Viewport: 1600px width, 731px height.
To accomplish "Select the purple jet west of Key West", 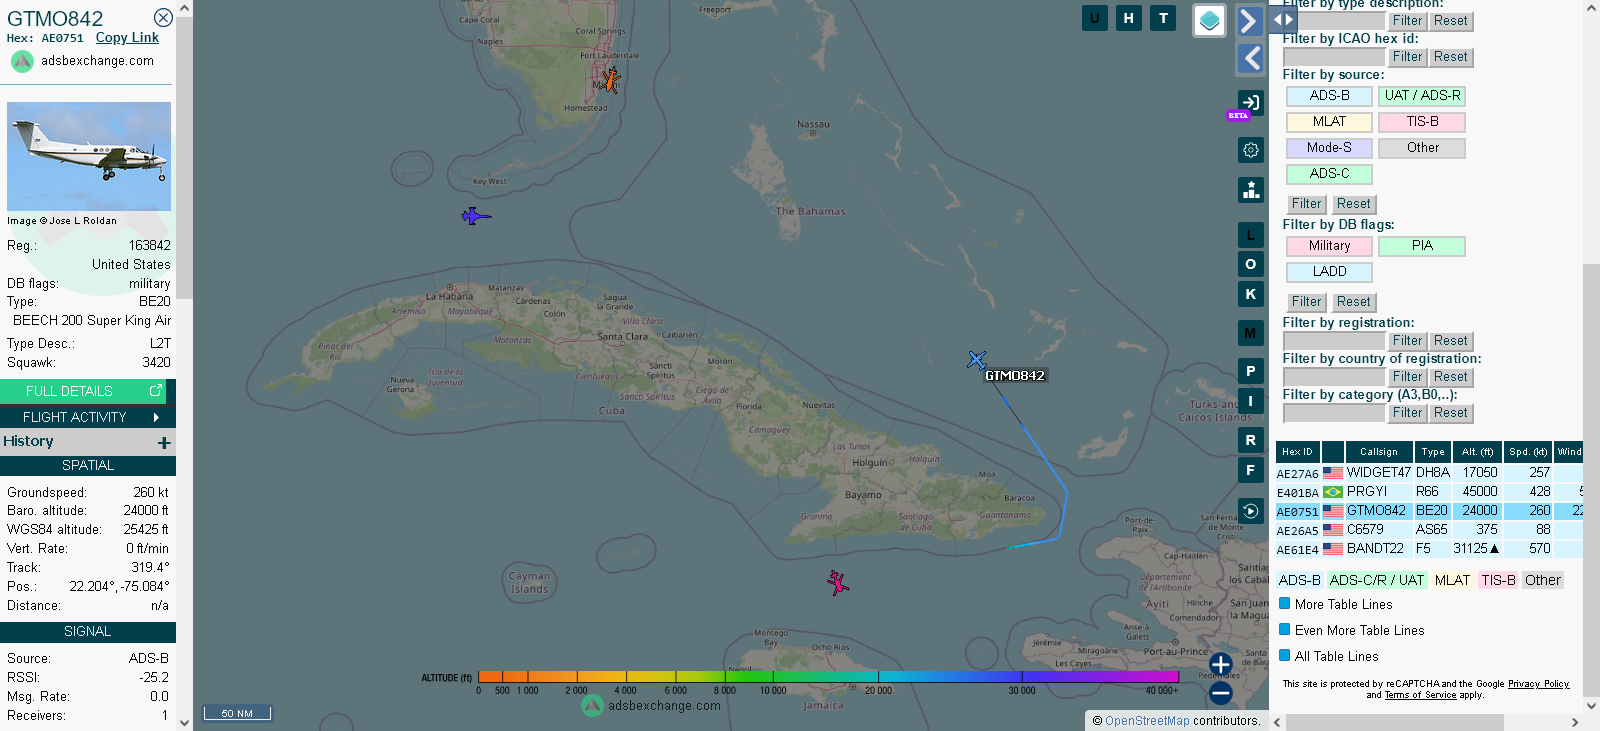I will [x=476, y=216].
